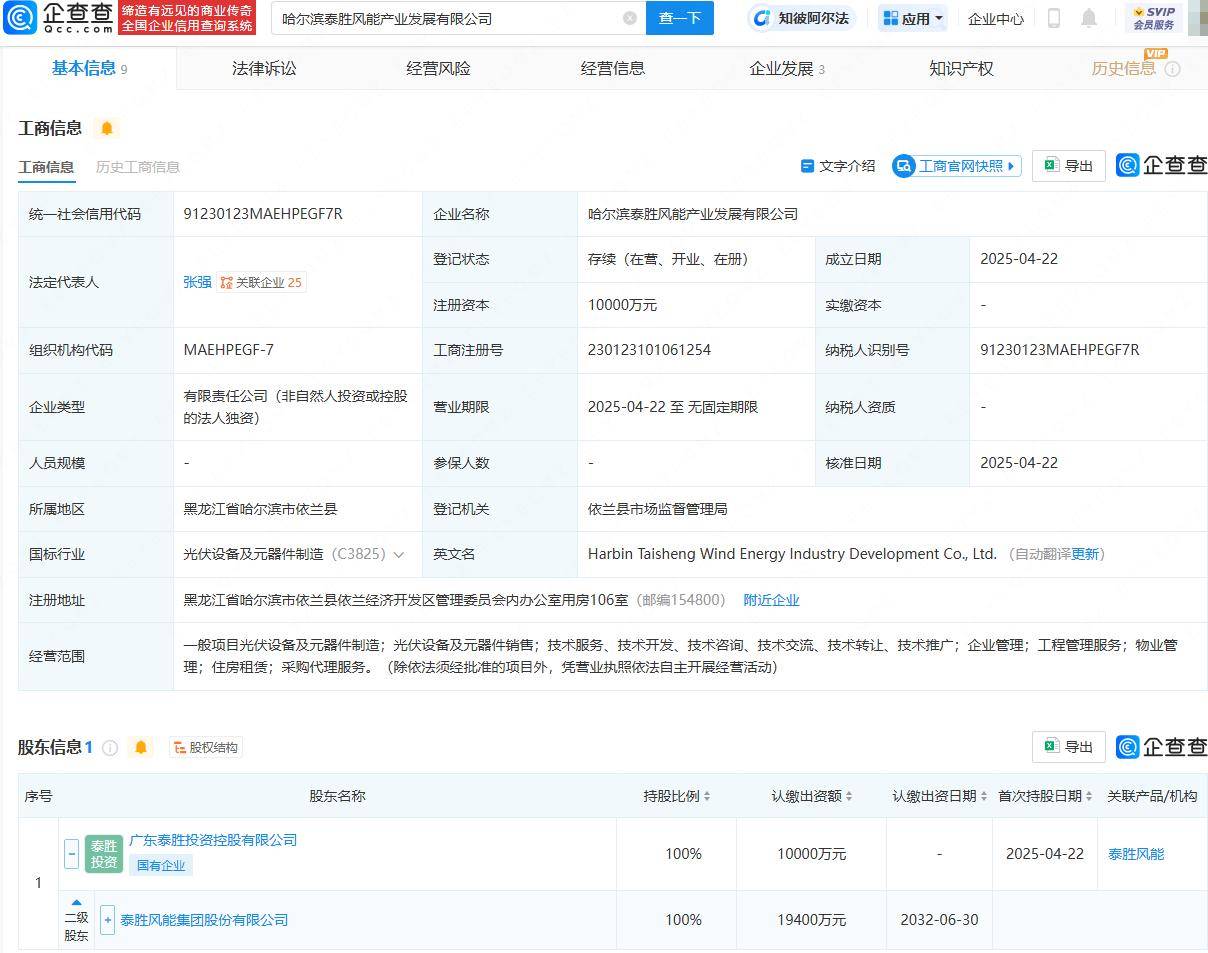Click the info icon next to 股东信息
This screenshot has height=953, width=1208.
[110, 747]
